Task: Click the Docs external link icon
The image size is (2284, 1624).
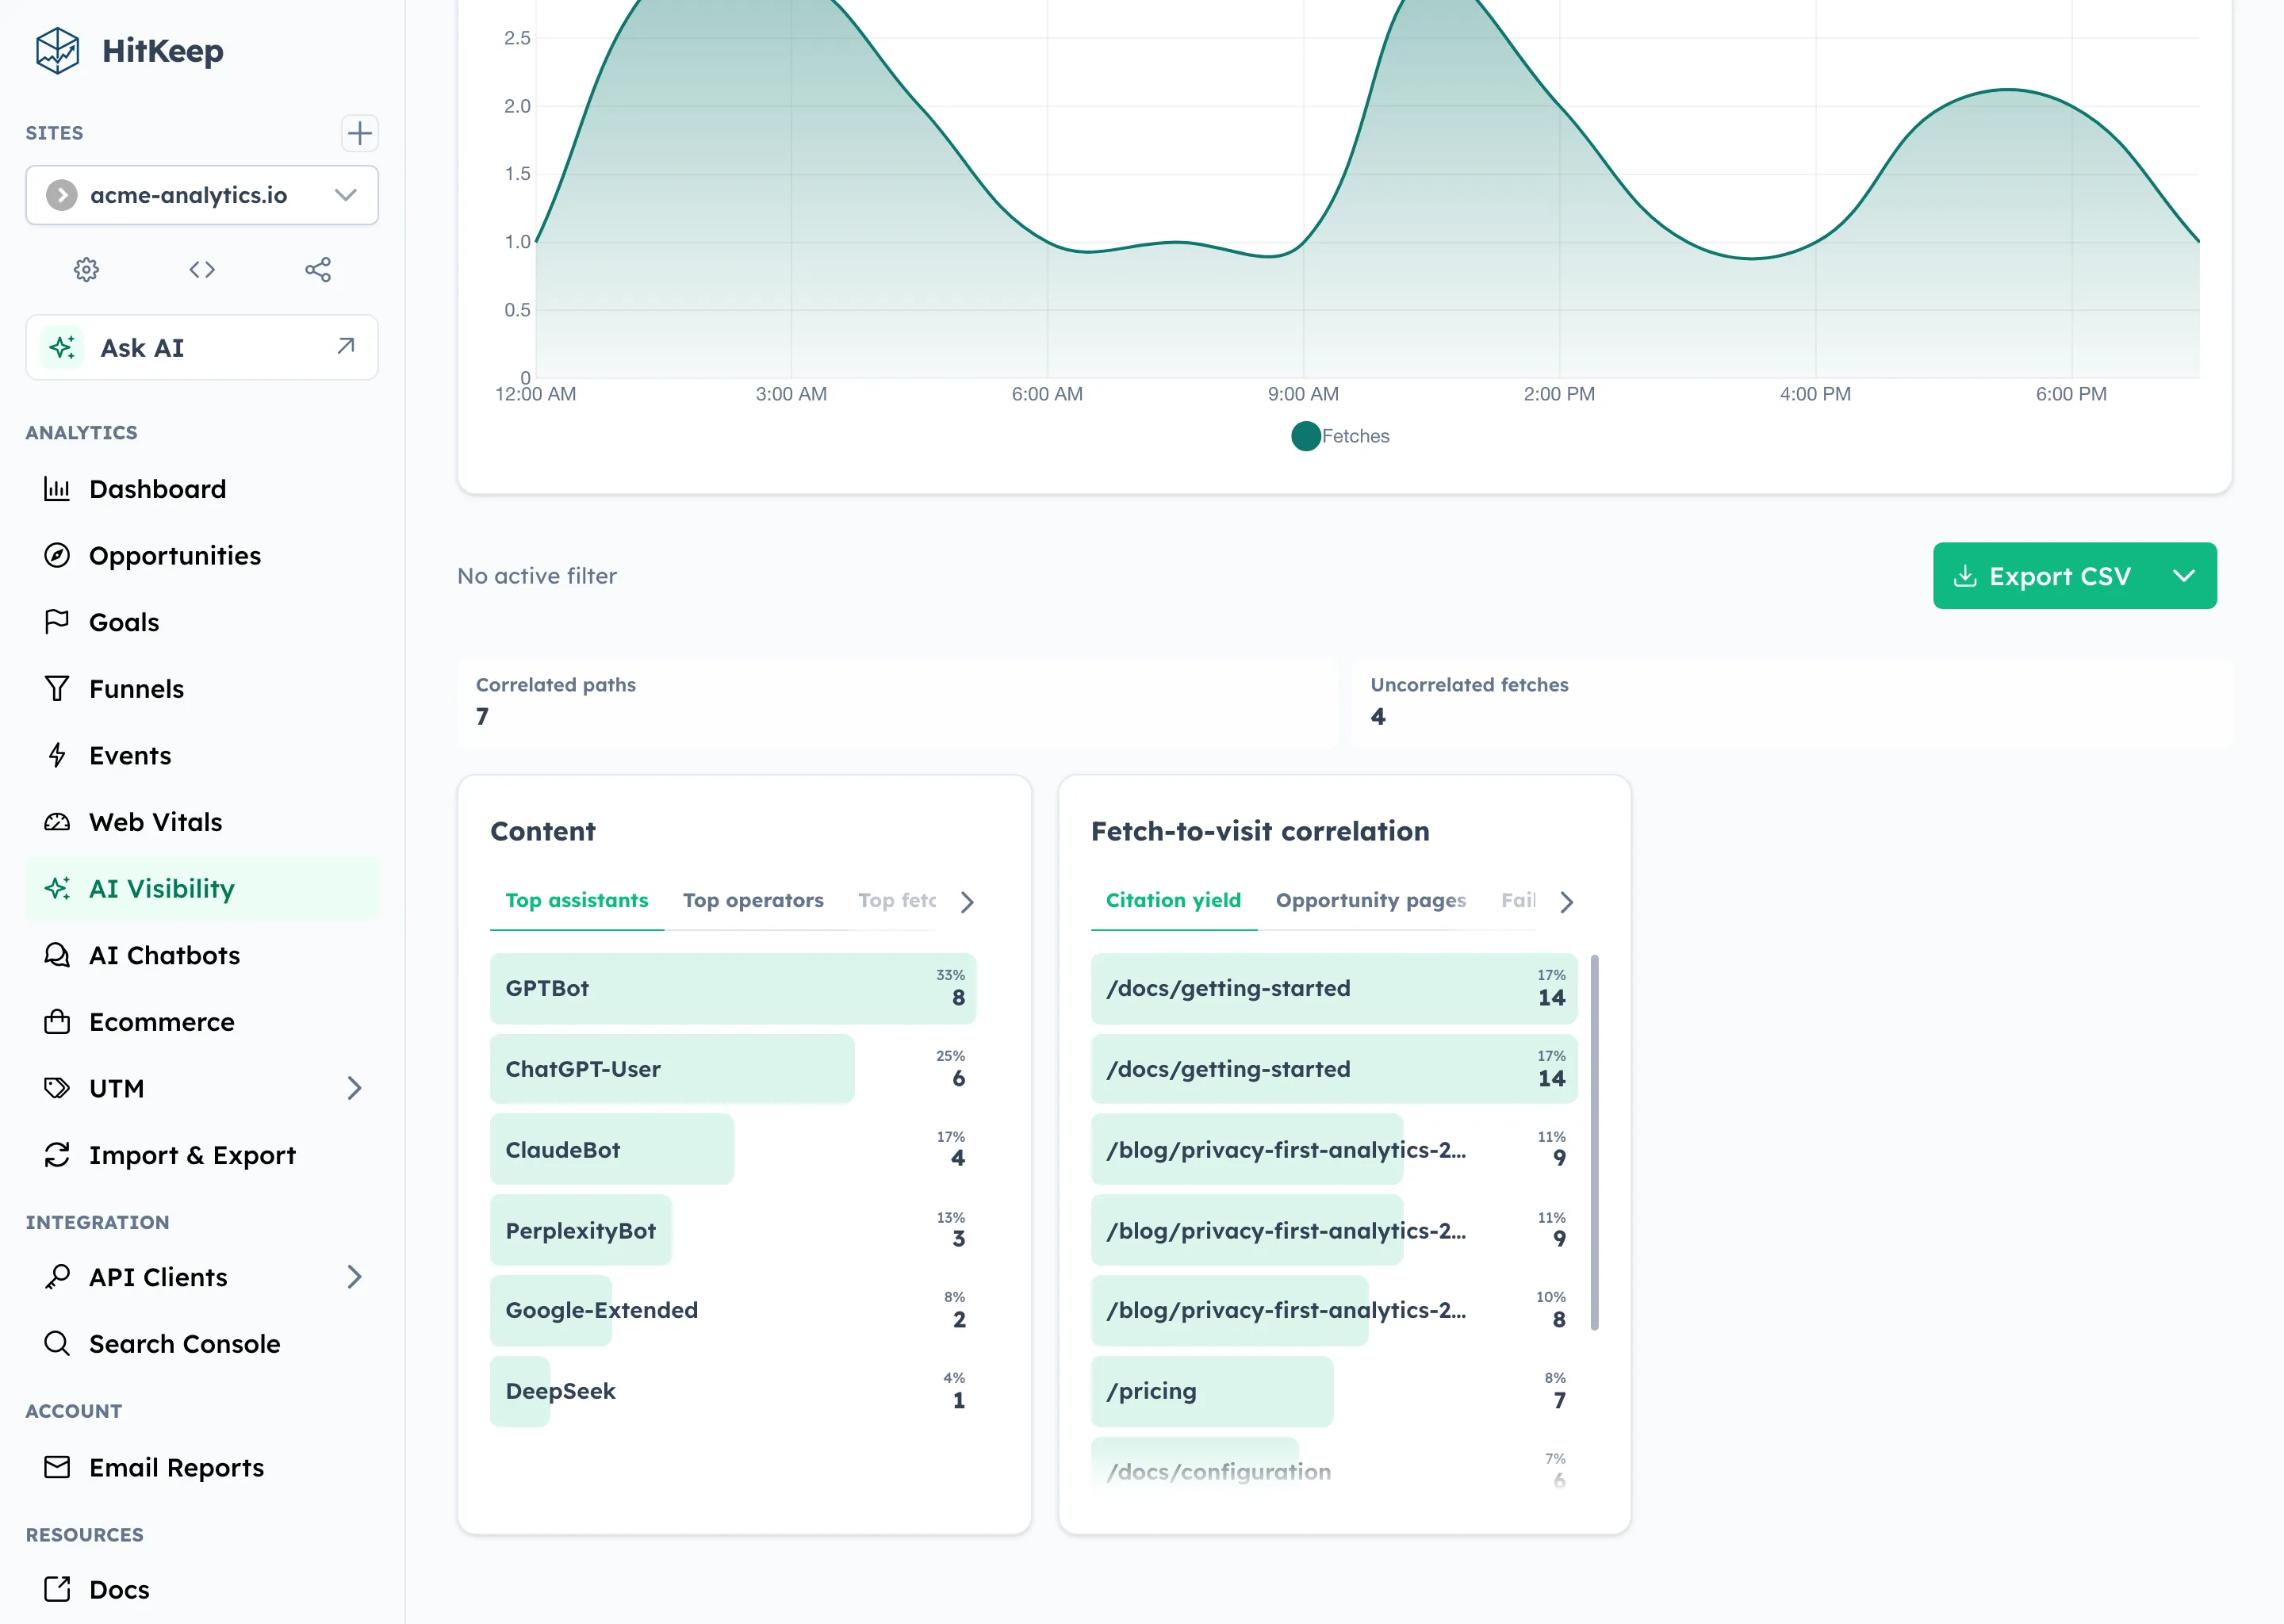Action: pyautogui.click(x=57, y=1589)
